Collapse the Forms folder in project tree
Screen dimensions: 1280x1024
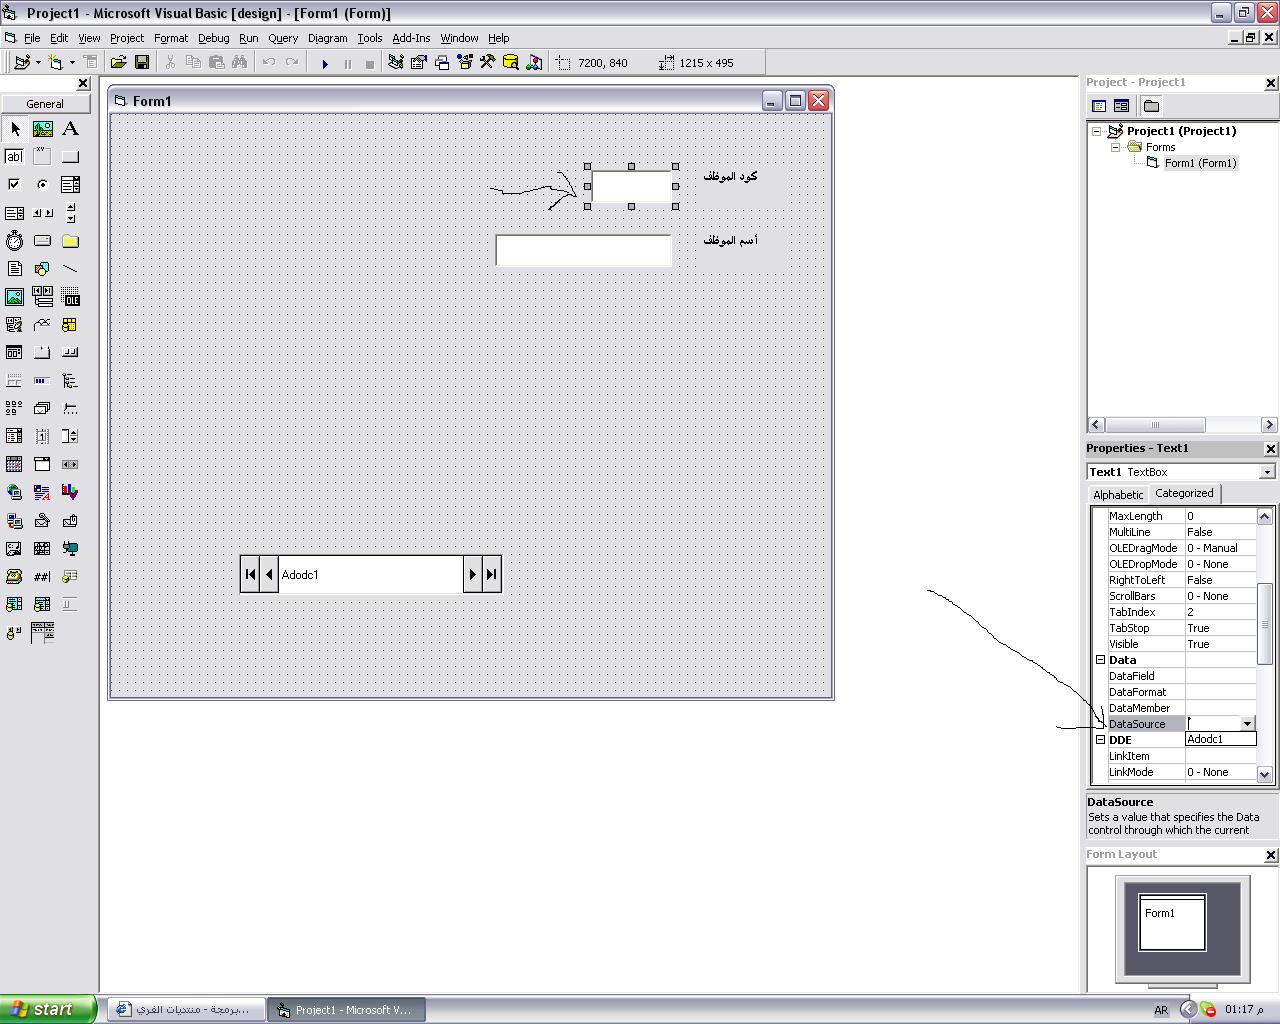(1115, 147)
